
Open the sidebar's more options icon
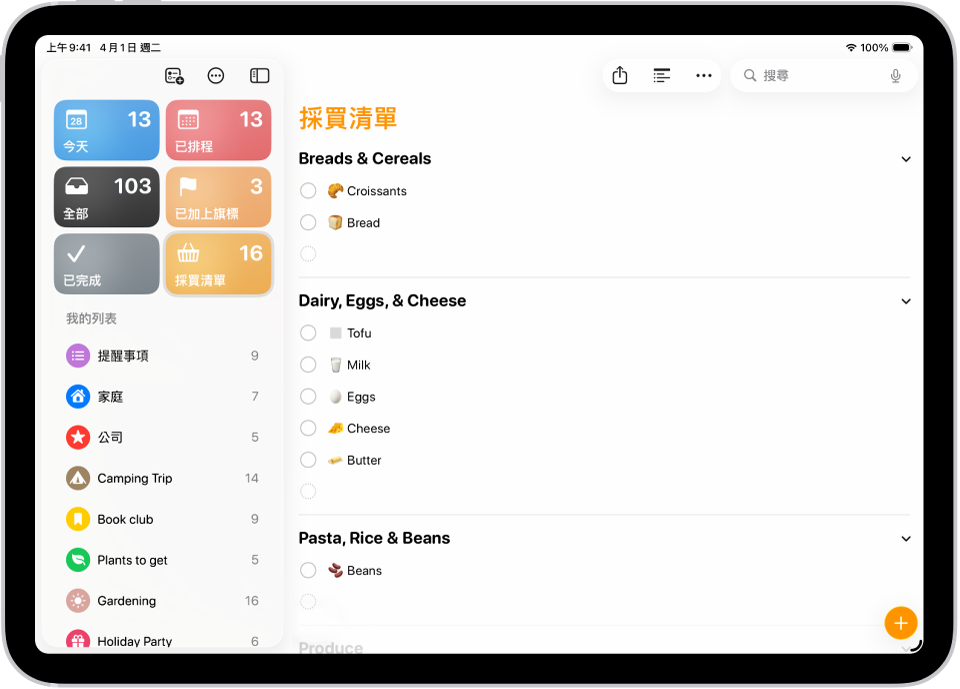tap(217, 75)
